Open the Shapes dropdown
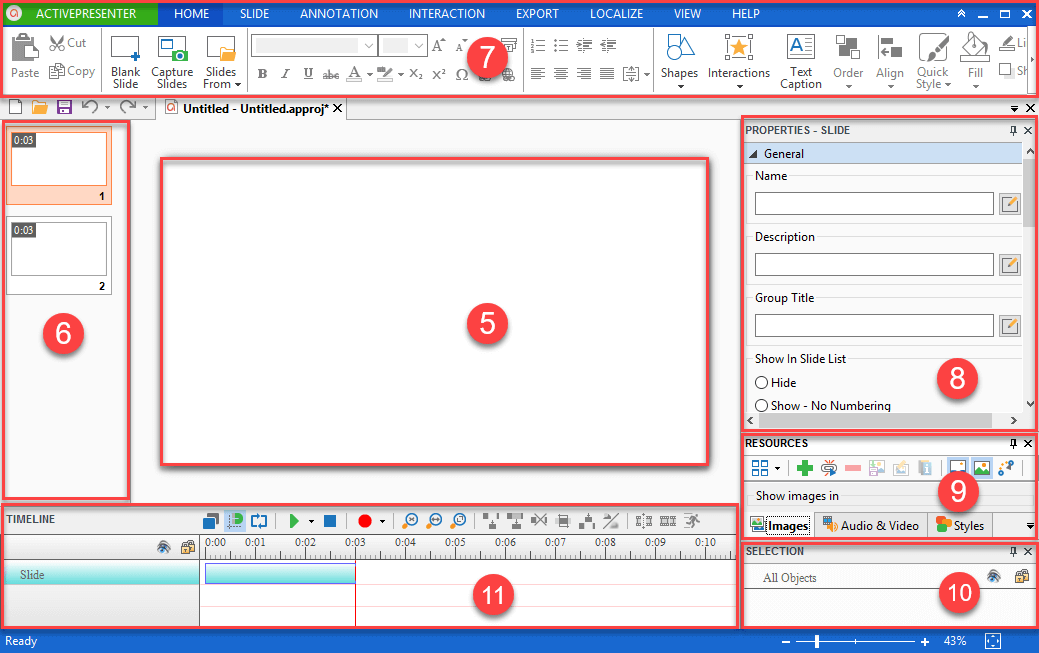The image size is (1039, 653). point(679,60)
